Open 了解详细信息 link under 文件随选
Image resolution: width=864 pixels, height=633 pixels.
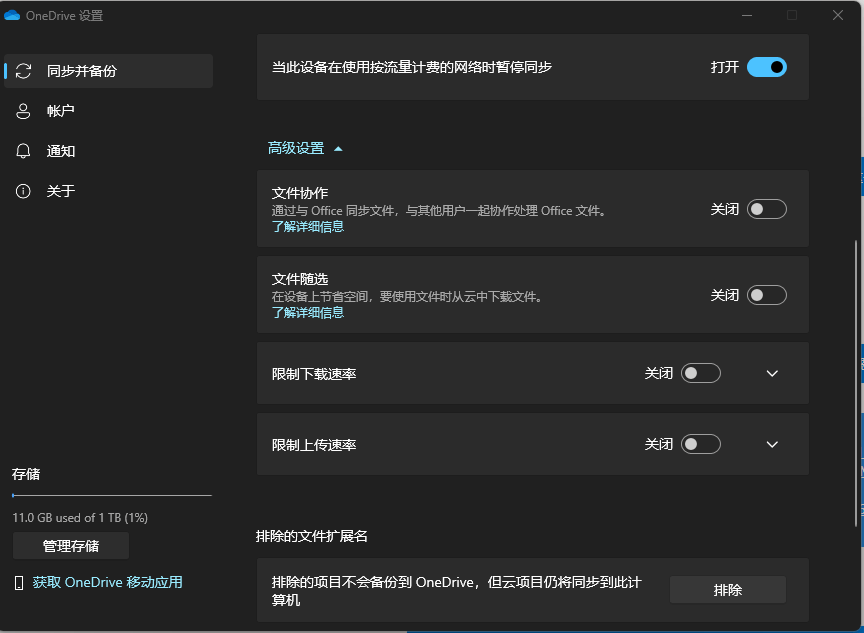308,313
